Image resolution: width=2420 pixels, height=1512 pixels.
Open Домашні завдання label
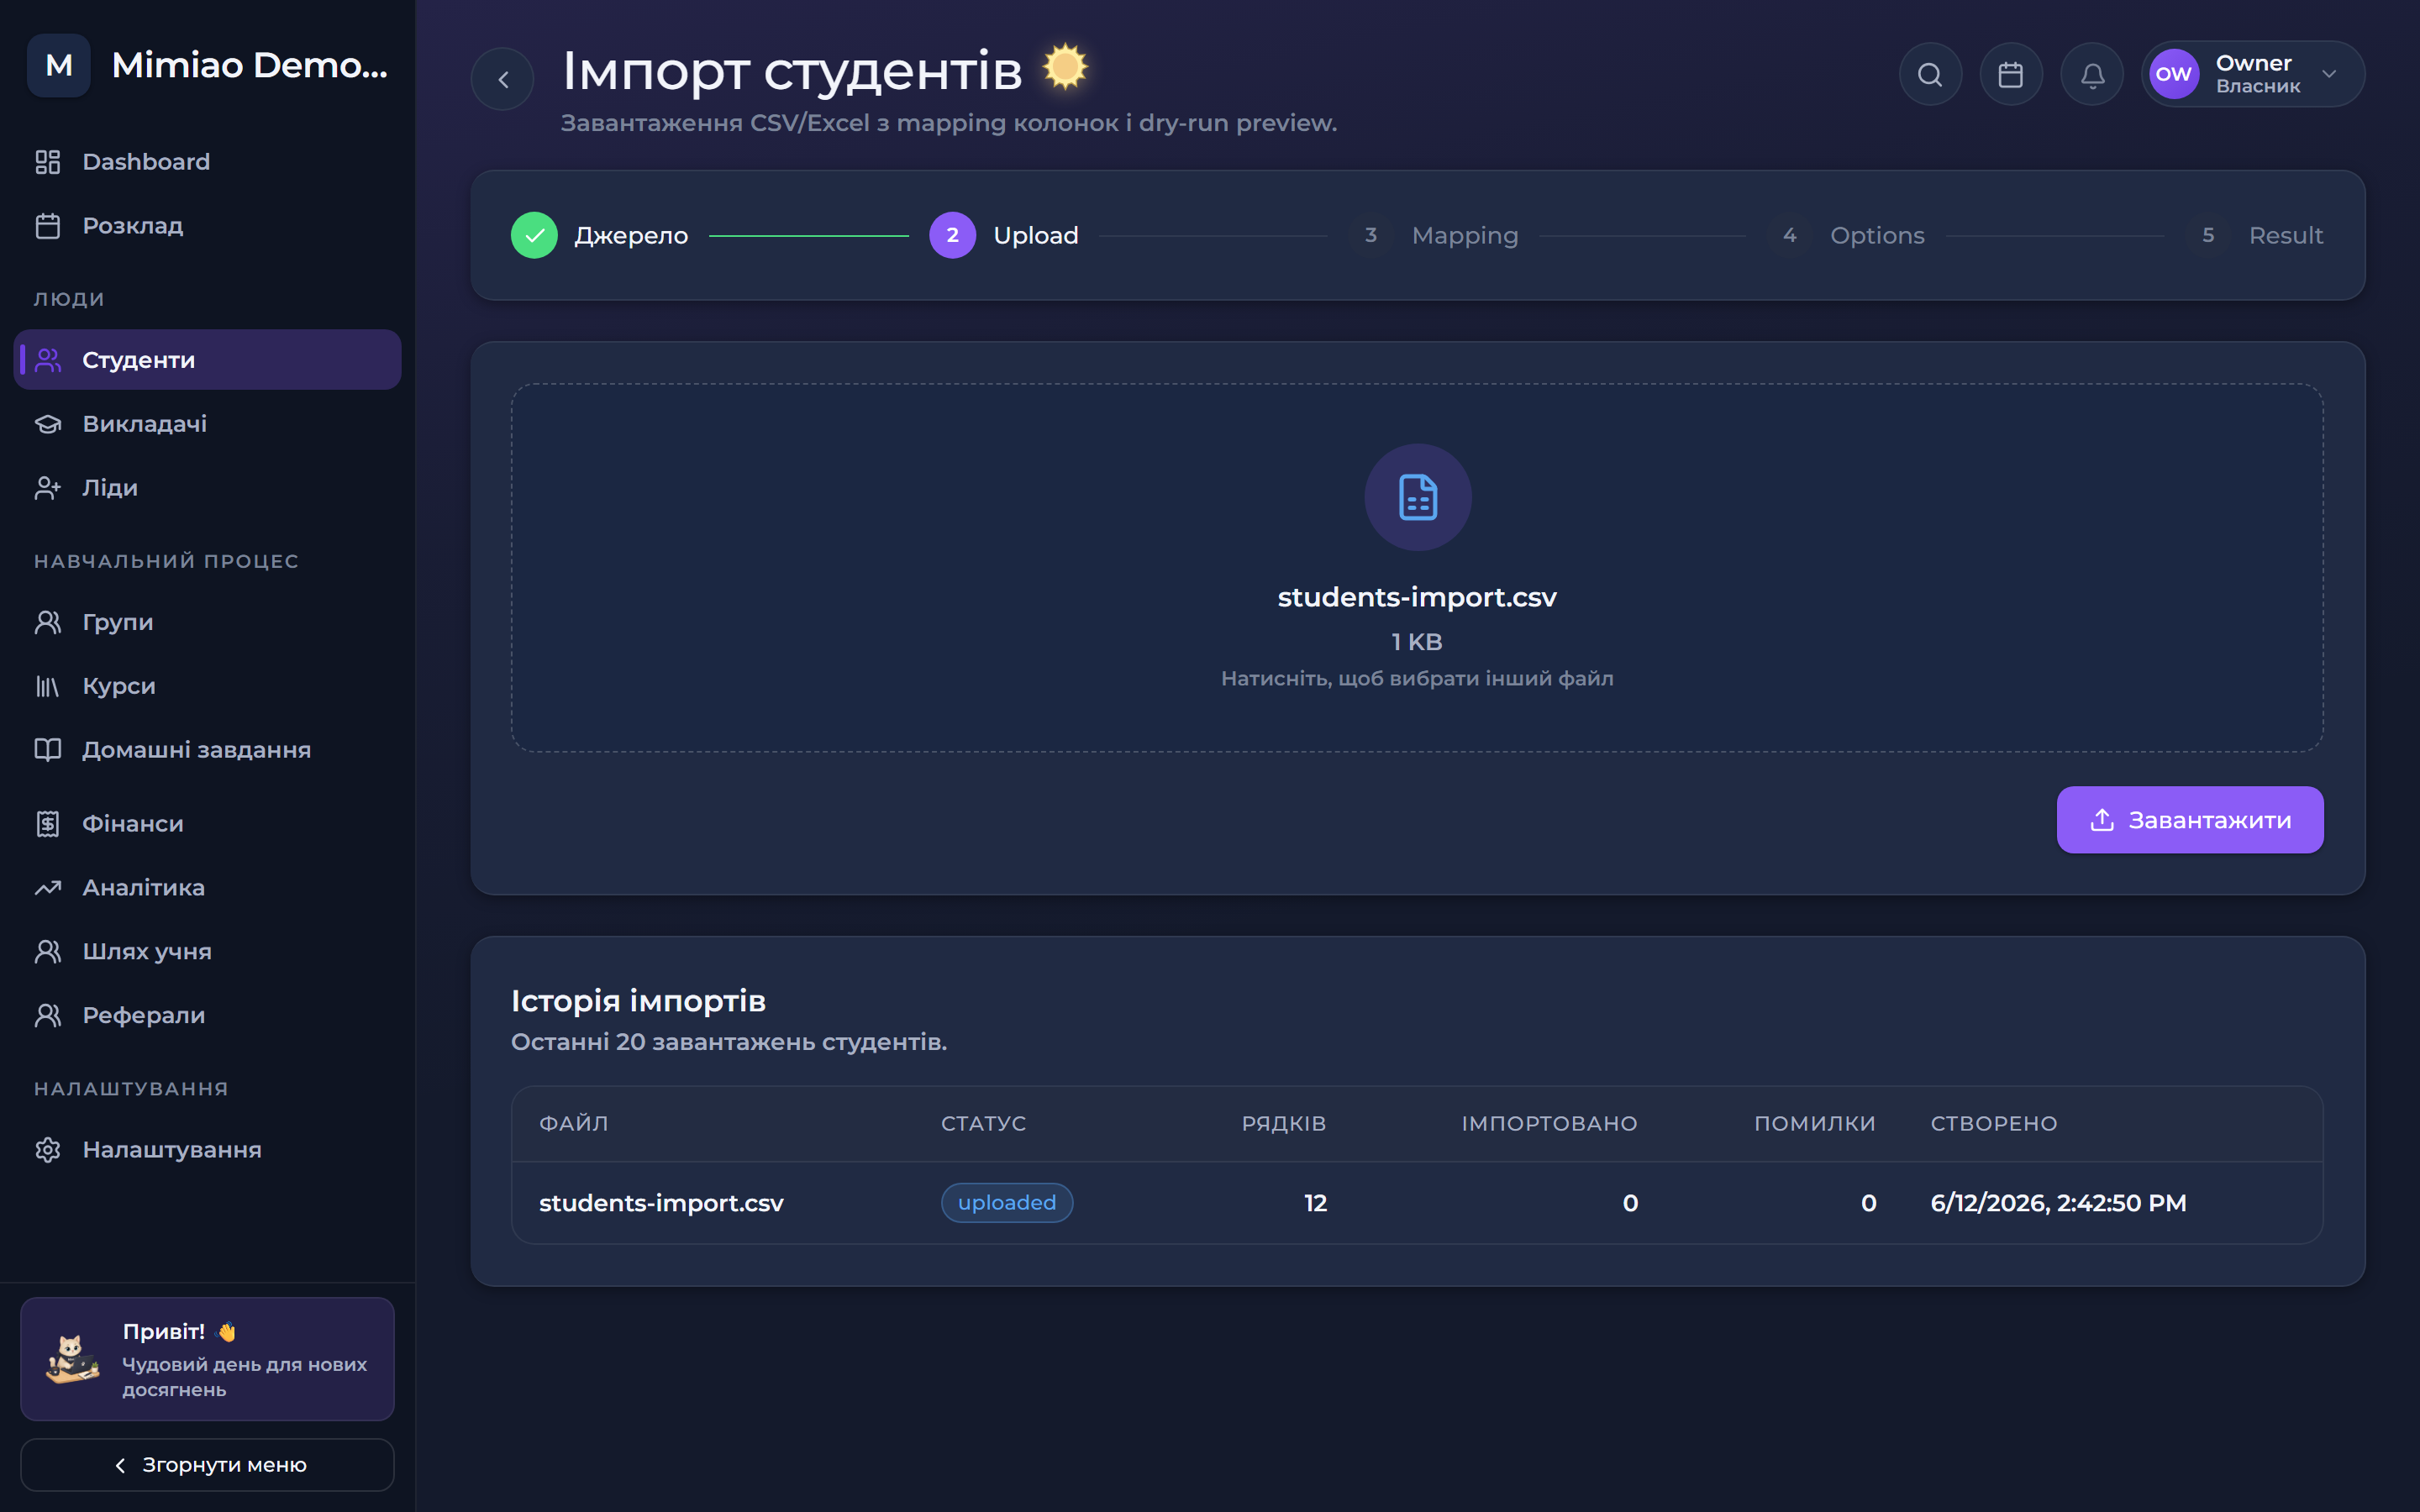(197, 750)
